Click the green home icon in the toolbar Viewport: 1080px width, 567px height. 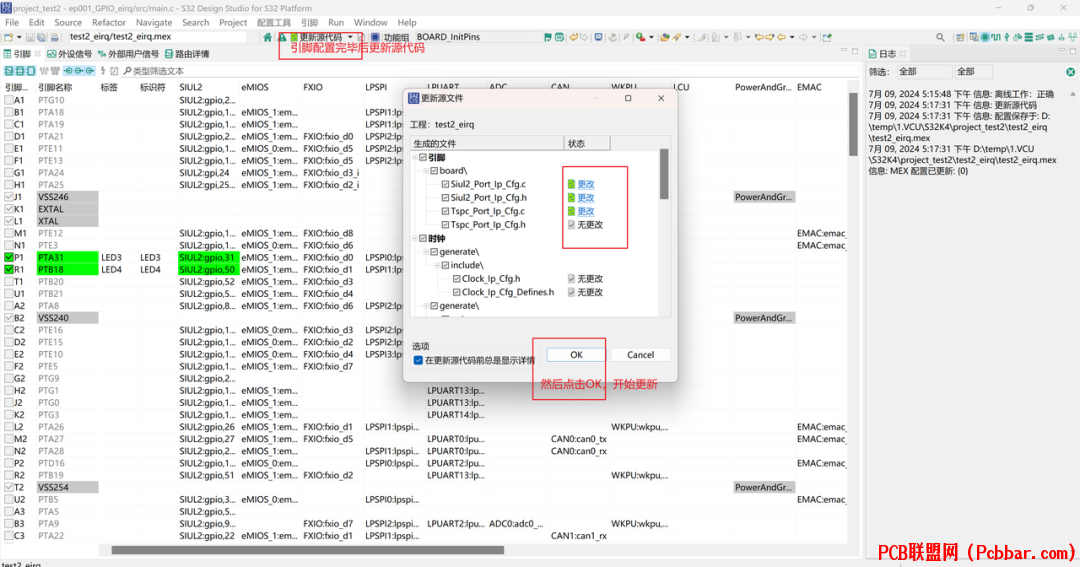coord(267,37)
